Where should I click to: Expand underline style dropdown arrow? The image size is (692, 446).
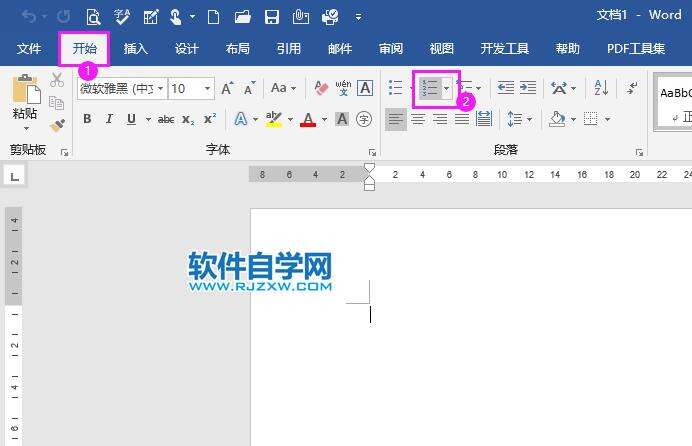tap(148, 119)
